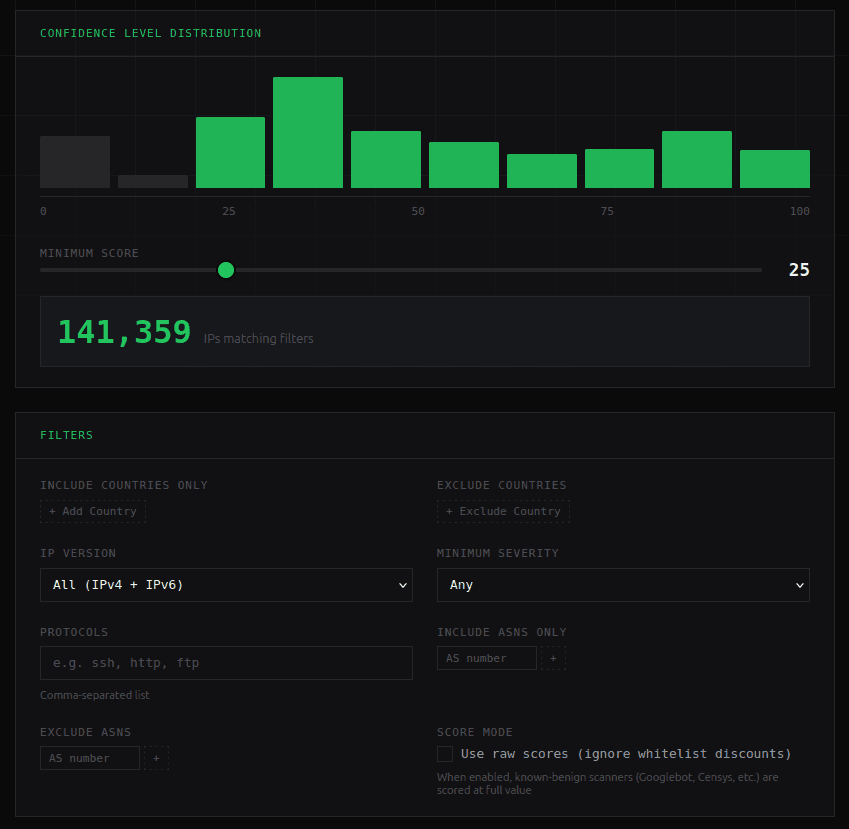Image resolution: width=849 pixels, height=829 pixels.
Task: Open the Minimum Severity dropdown
Action: click(x=623, y=585)
